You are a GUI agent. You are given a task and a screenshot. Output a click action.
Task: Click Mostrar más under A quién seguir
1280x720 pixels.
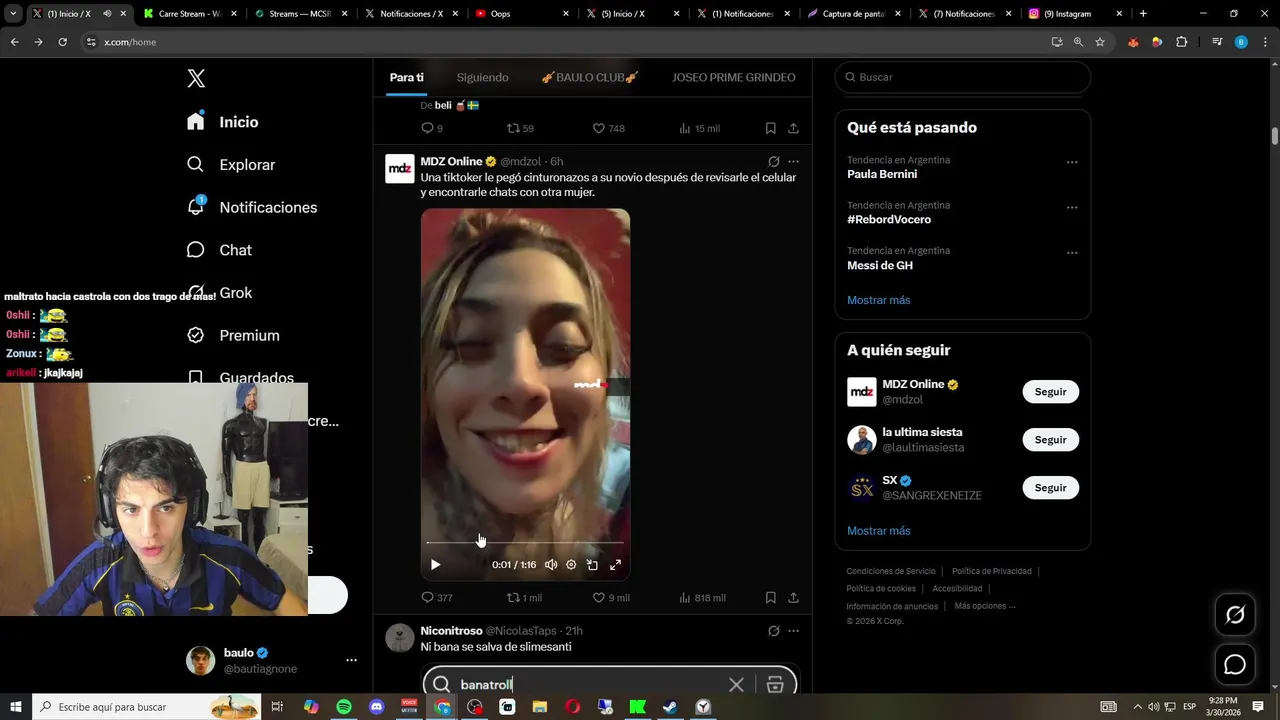click(x=878, y=531)
